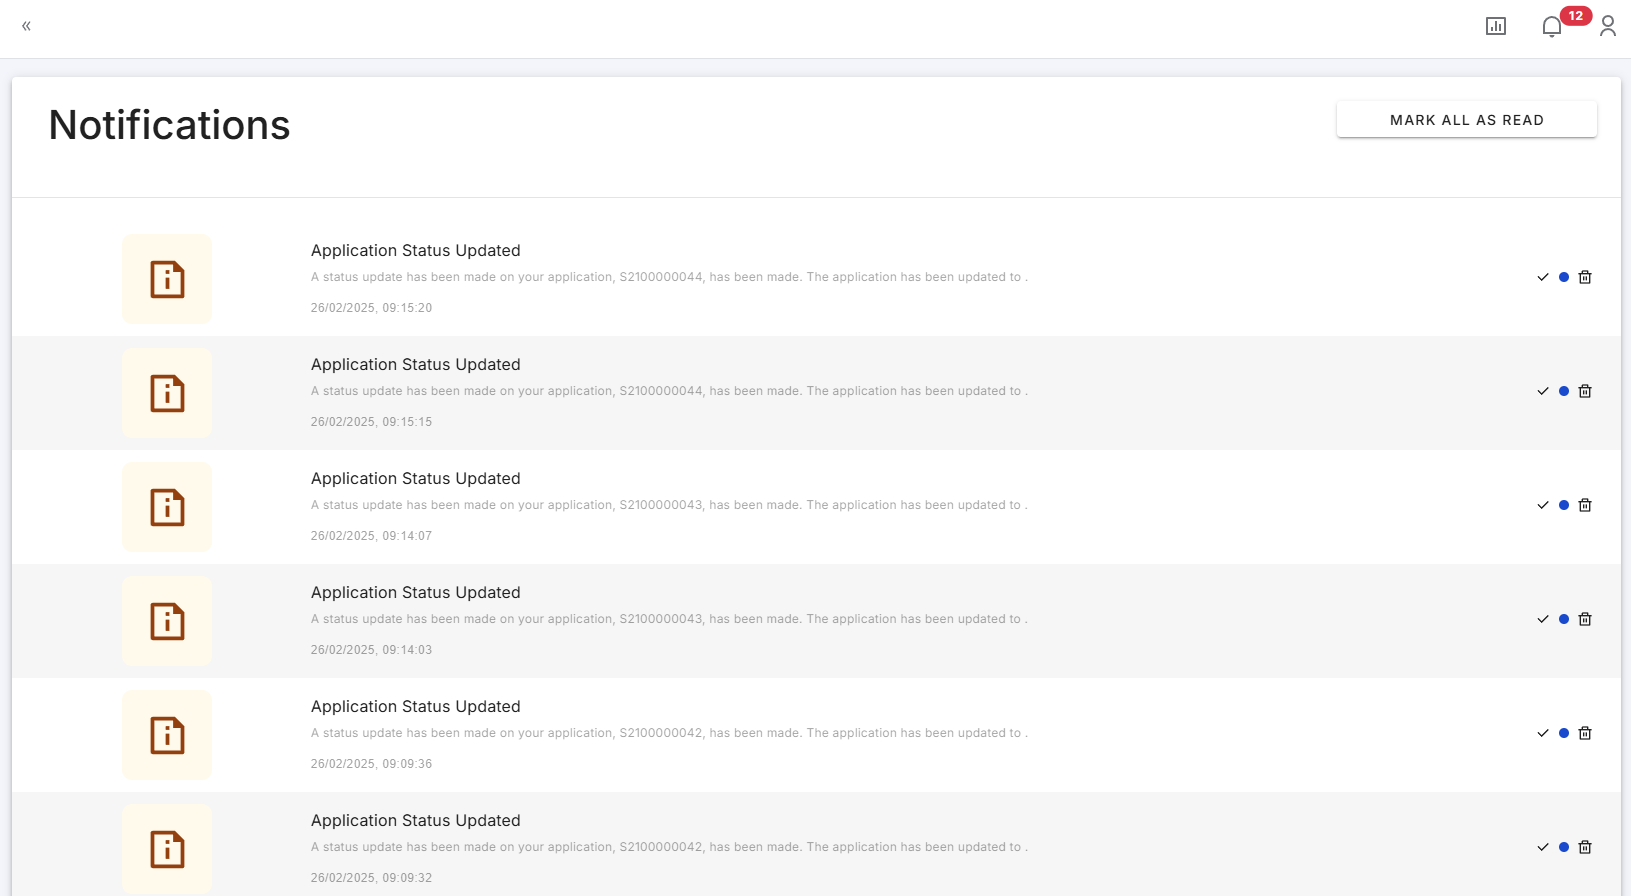
Task: Open the Application Status Updated title at 09:14:07
Action: coord(415,479)
